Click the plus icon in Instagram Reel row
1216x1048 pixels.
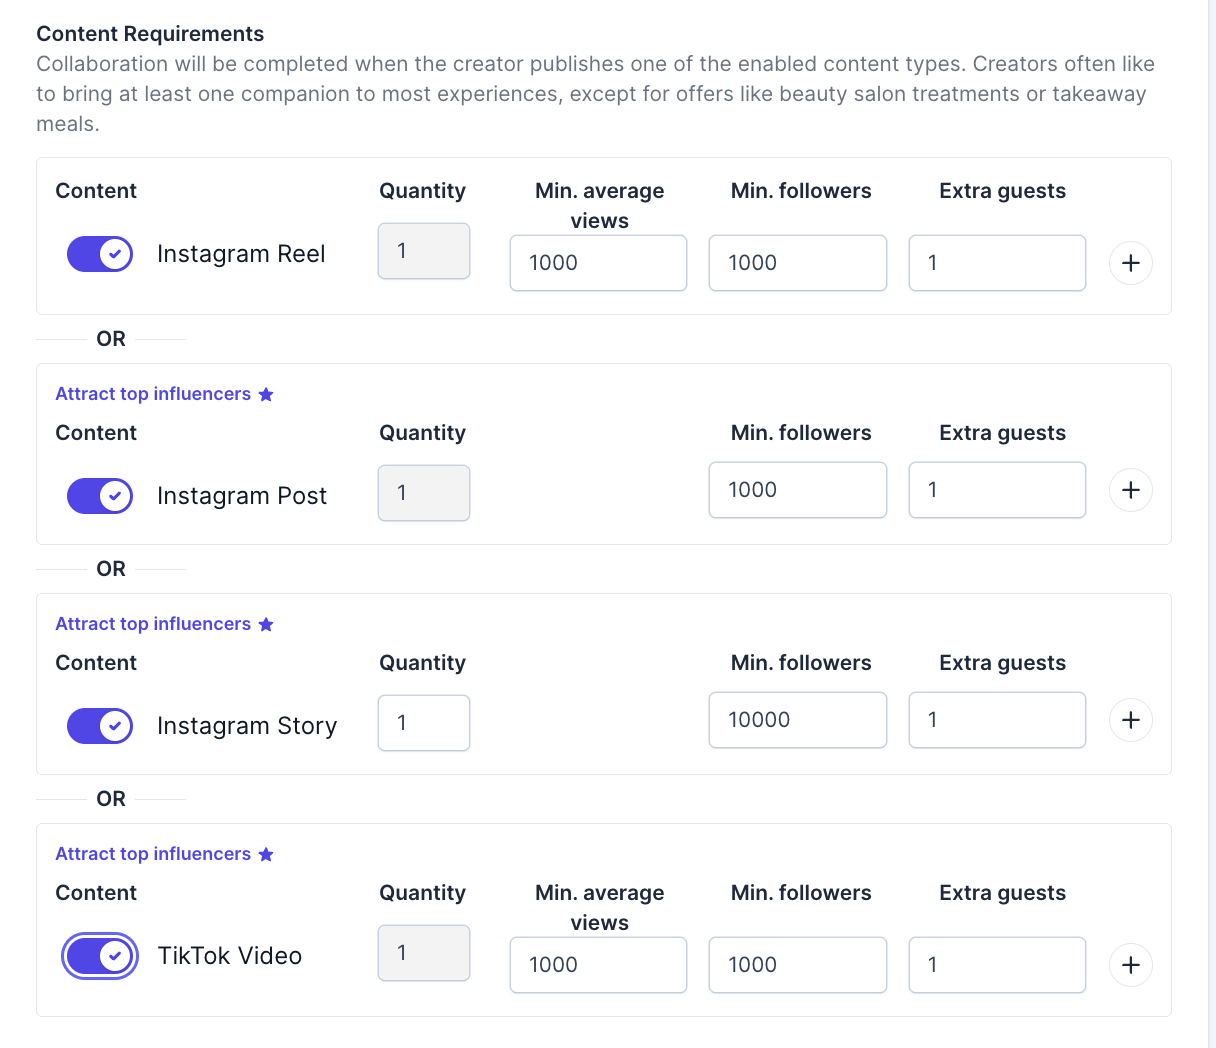1130,263
